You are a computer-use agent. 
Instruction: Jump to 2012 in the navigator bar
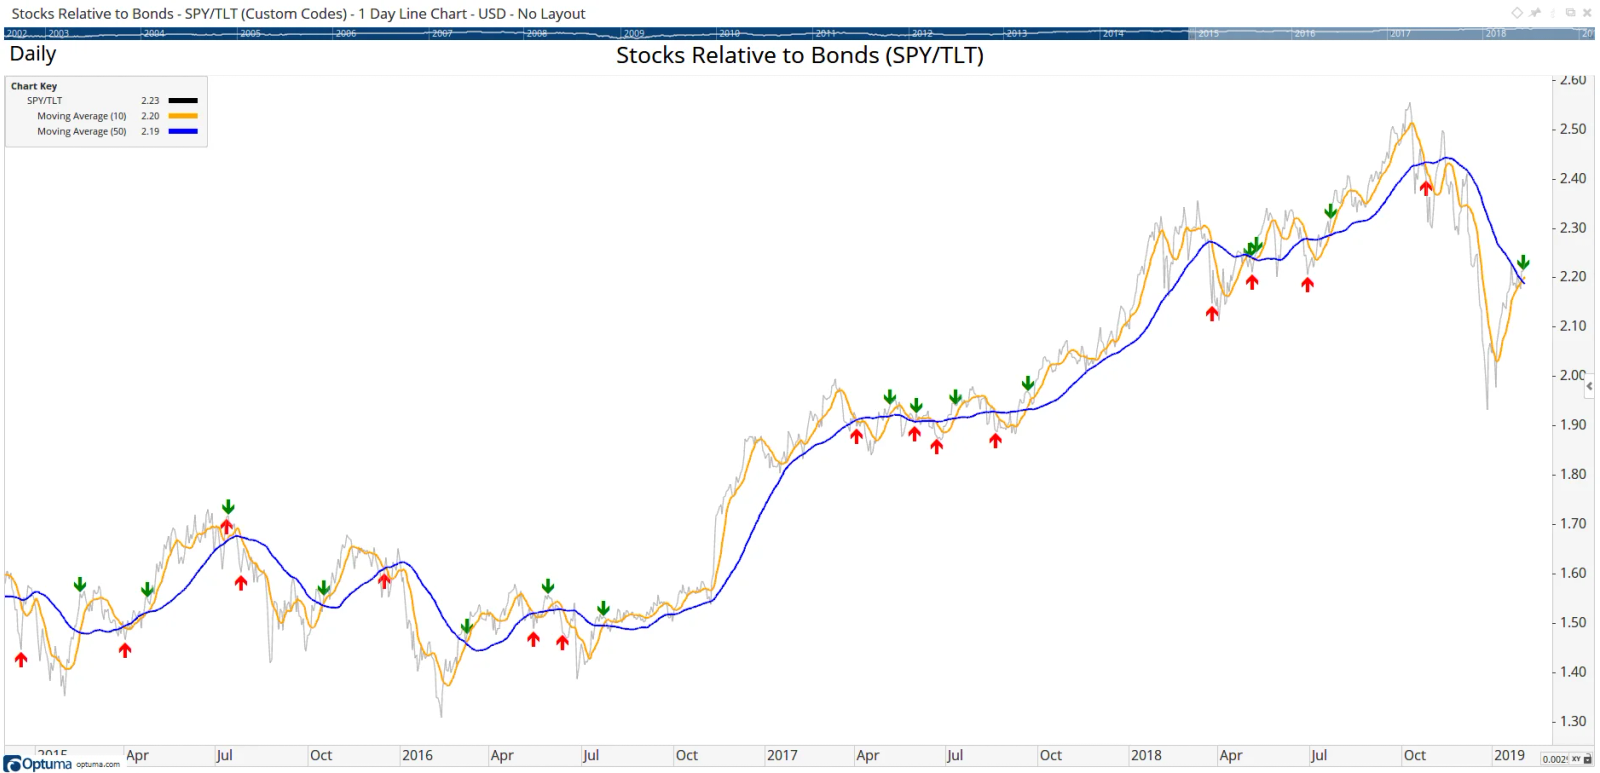[x=922, y=33]
